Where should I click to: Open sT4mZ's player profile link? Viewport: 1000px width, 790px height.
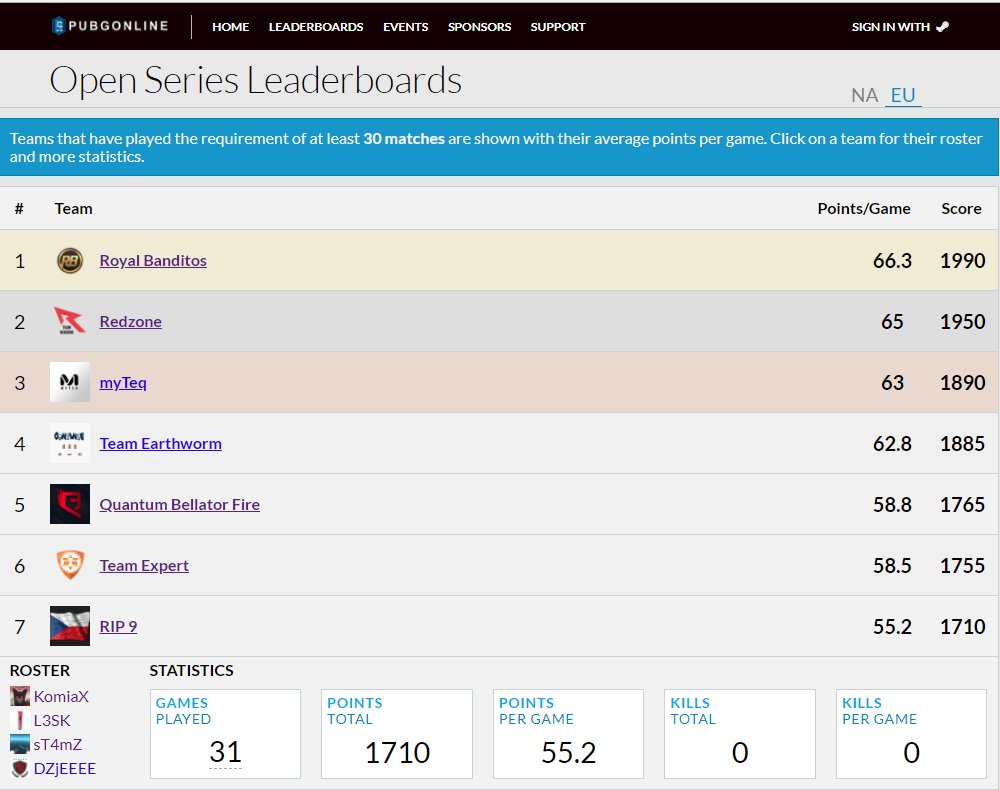(57, 744)
